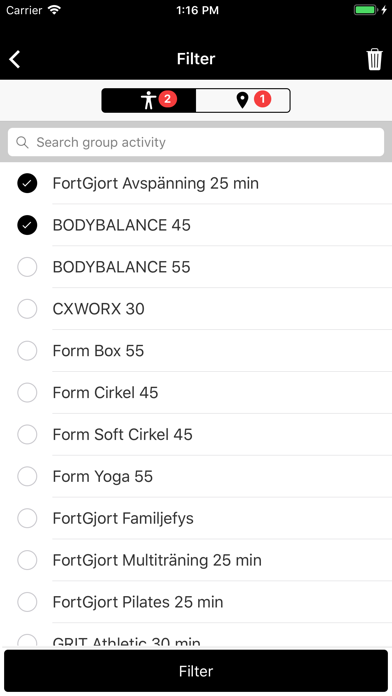Select FortGjort Familjefys row
The height and width of the screenshot is (696, 392).
pos(196,518)
